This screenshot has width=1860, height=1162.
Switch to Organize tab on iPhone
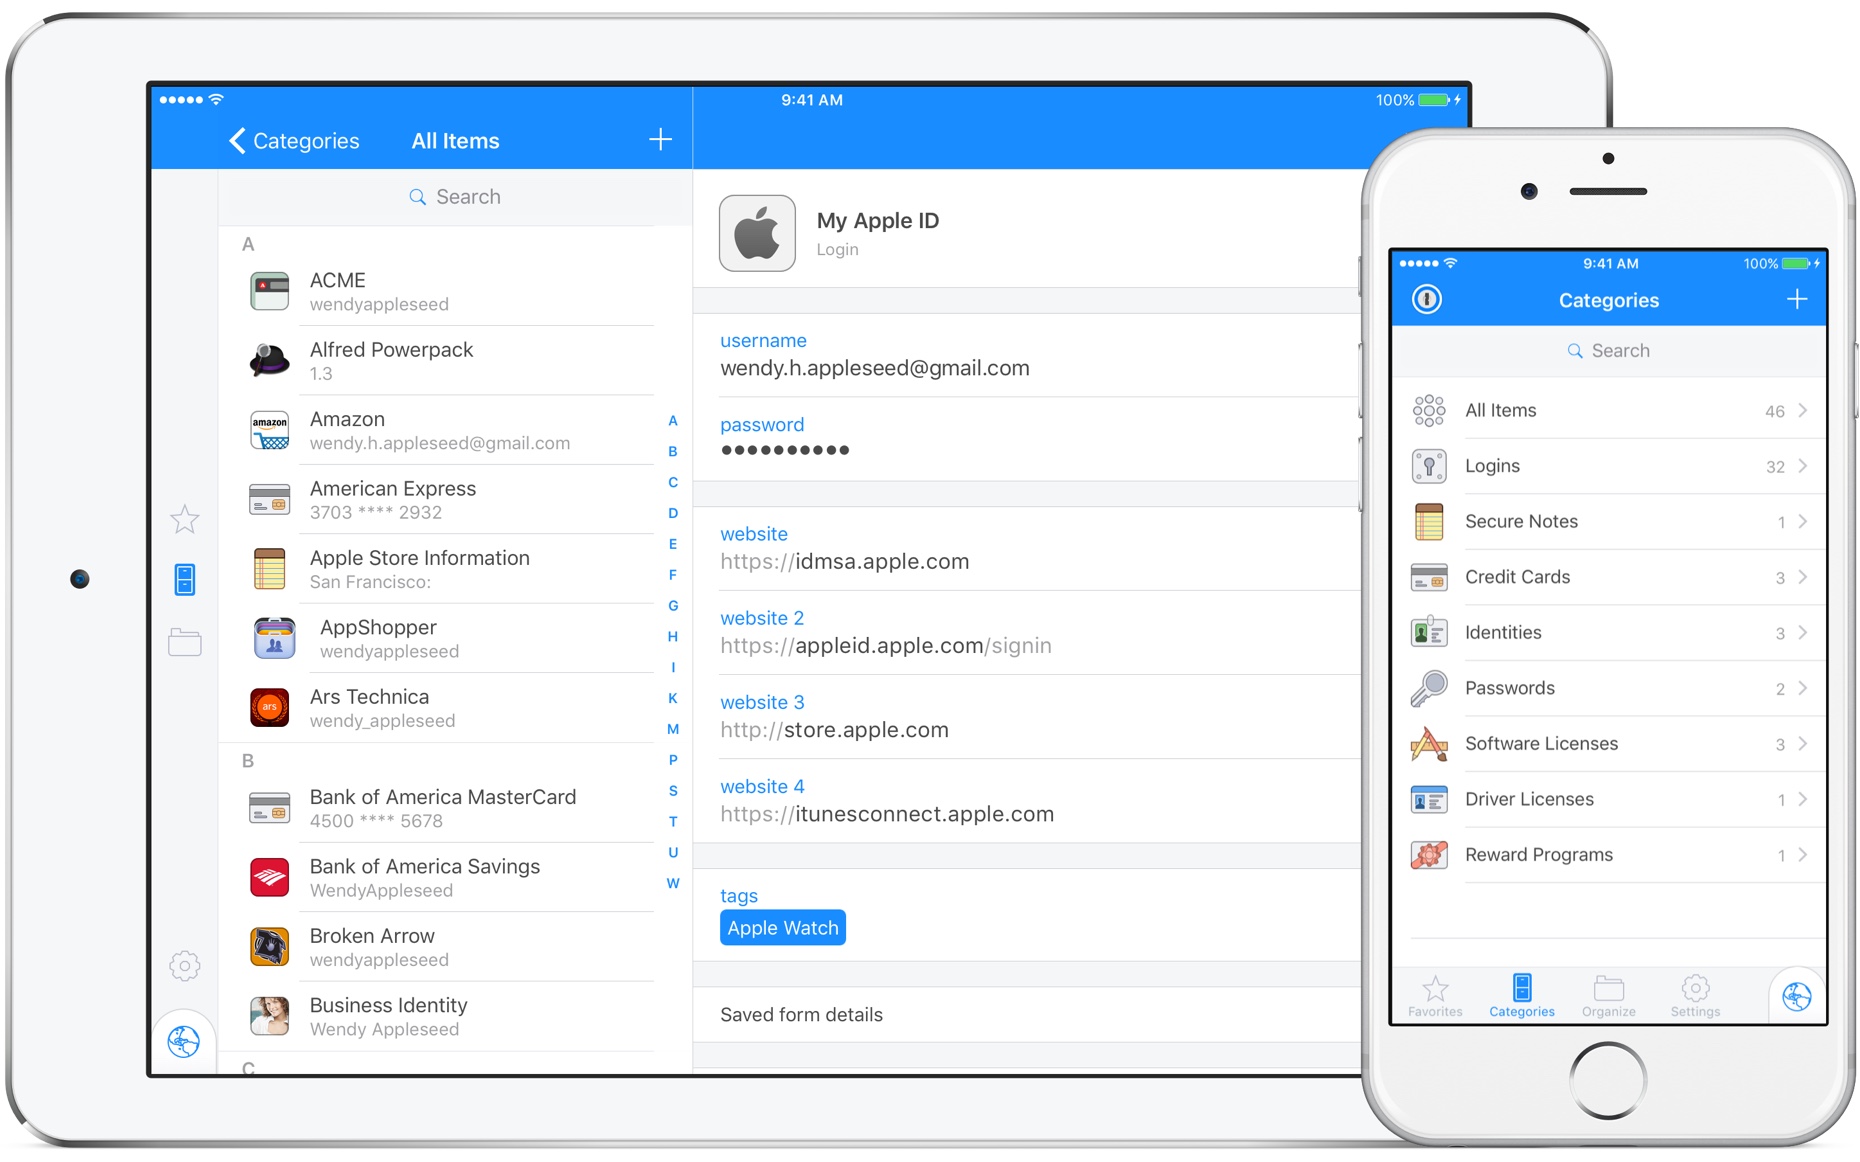(x=1609, y=996)
